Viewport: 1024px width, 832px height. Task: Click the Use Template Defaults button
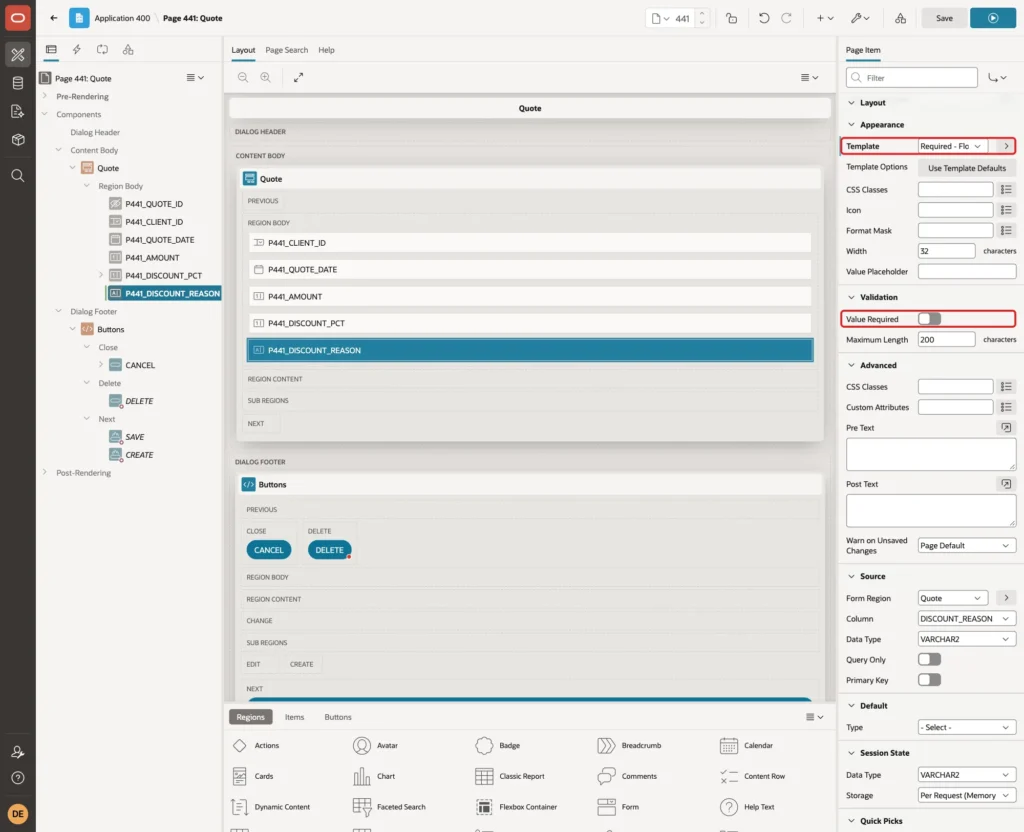pos(967,168)
